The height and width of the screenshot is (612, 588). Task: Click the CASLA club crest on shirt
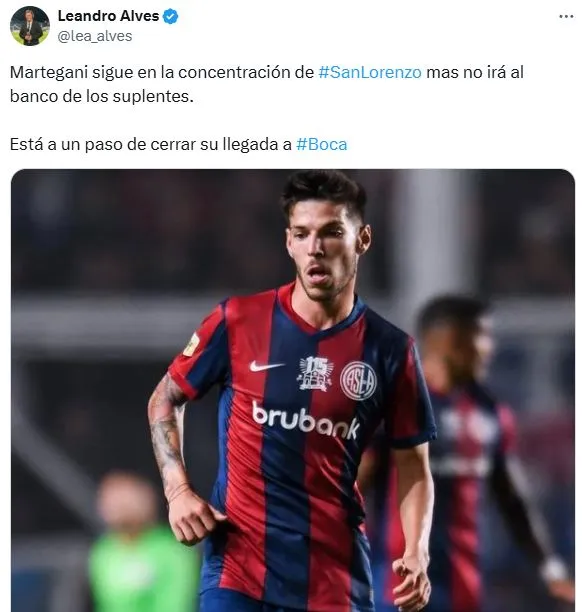point(358,380)
